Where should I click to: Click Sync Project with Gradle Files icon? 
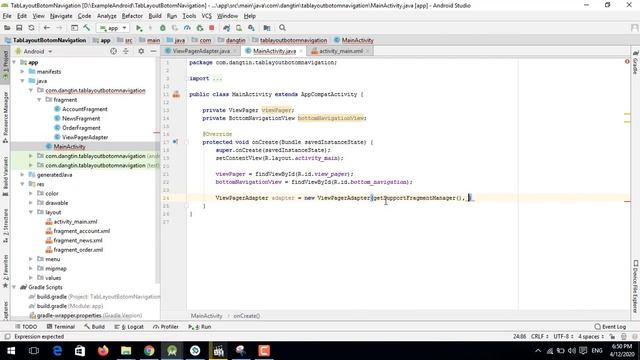pyautogui.click(x=227, y=28)
